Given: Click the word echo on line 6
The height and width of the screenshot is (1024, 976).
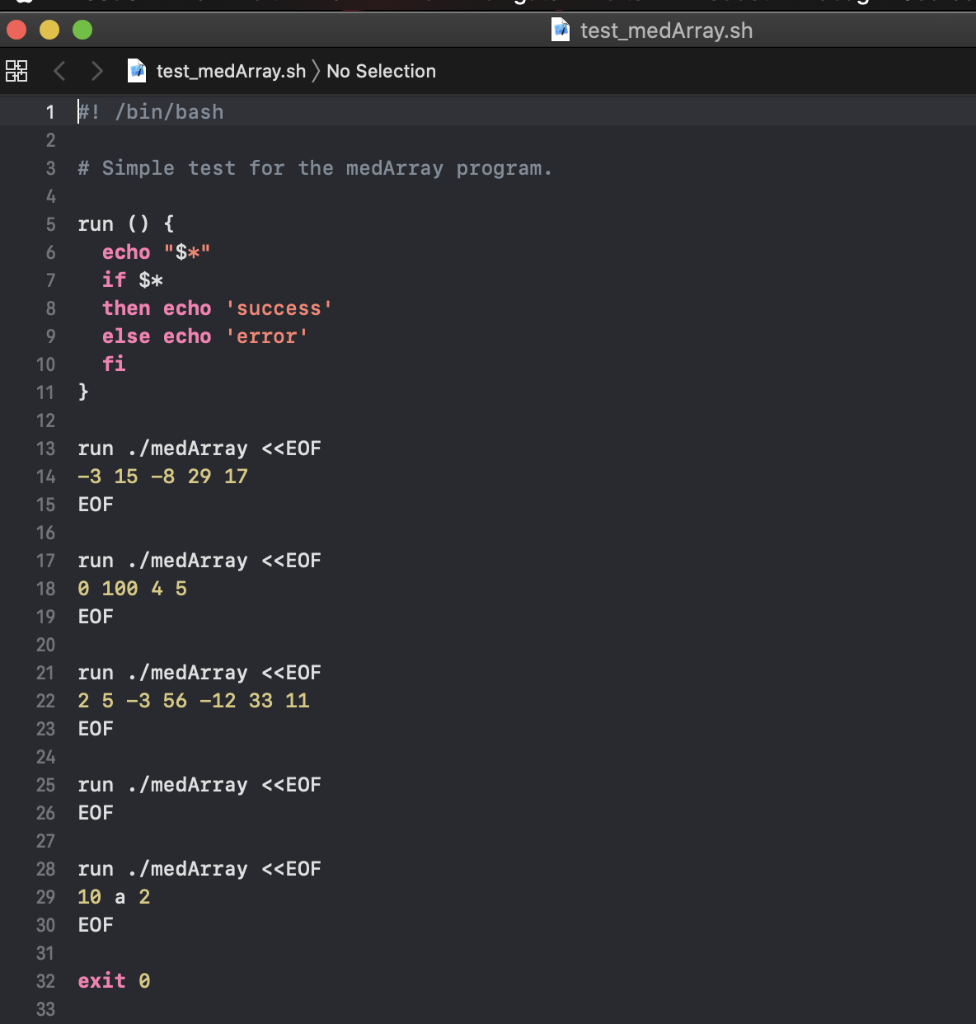Looking at the screenshot, I should pos(126,252).
